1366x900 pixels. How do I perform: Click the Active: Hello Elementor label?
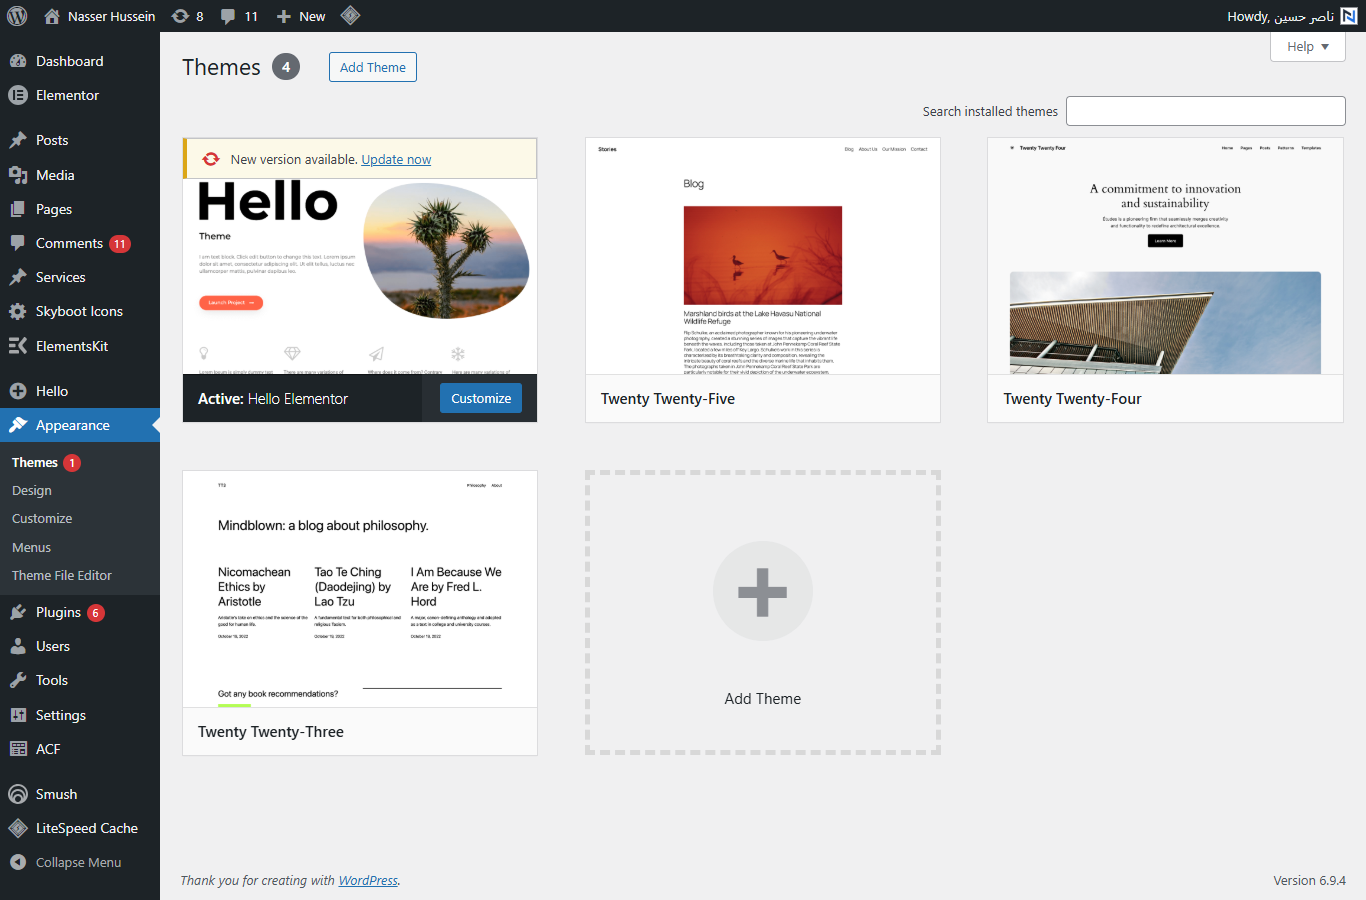click(x=273, y=399)
